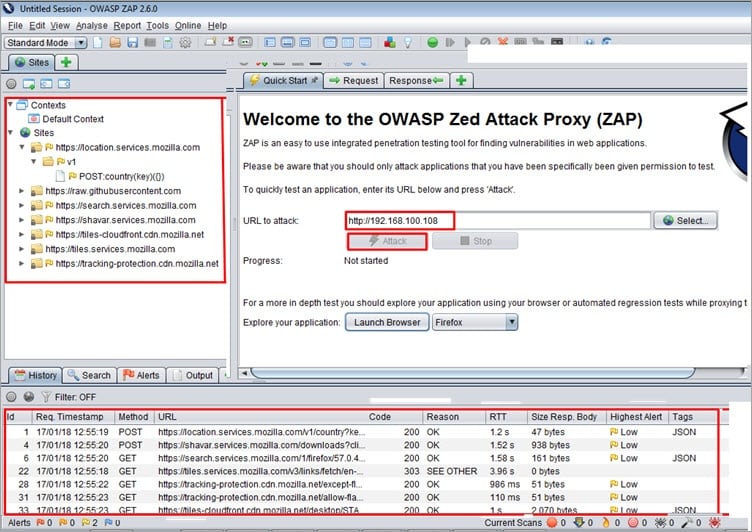The width and height of the screenshot is (752, 532).
Task: Click the red X custom breakpoint icon
Action: (503, 42)
